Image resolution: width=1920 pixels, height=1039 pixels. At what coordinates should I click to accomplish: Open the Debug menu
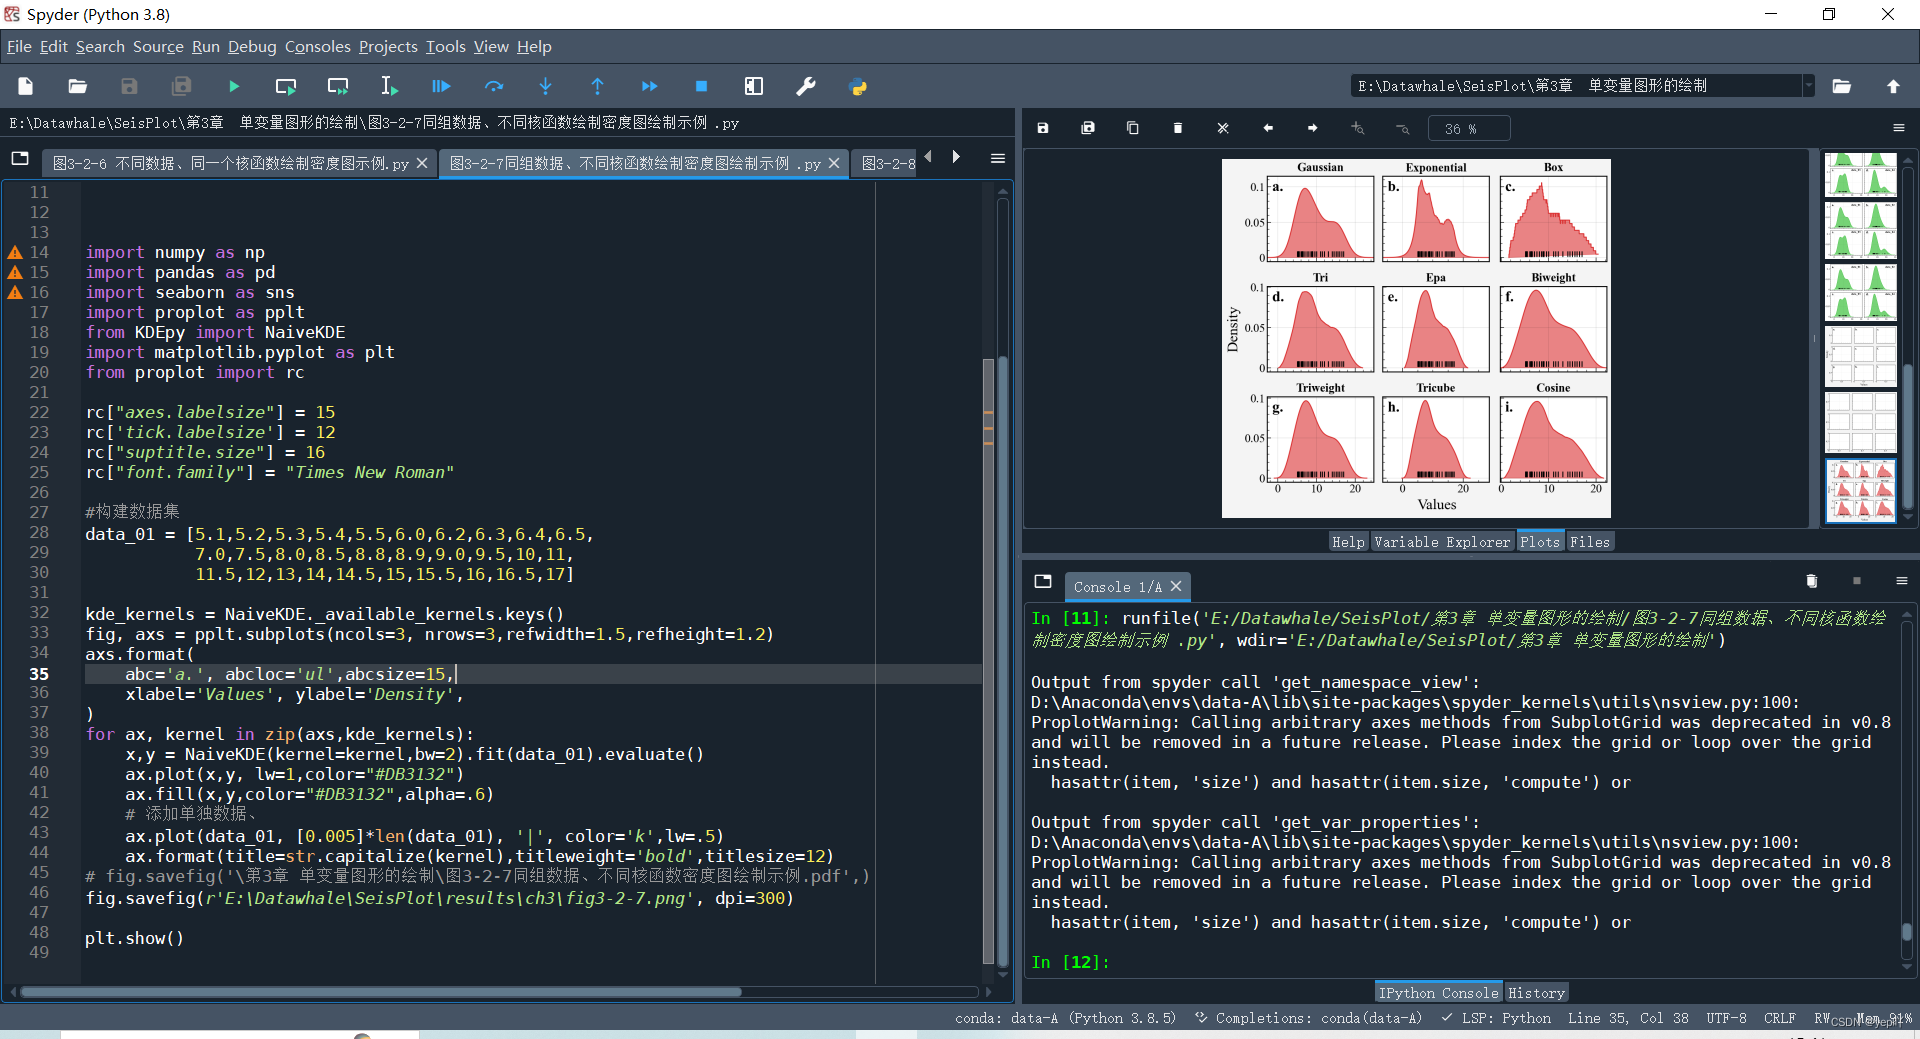click(x=252, y=46)
